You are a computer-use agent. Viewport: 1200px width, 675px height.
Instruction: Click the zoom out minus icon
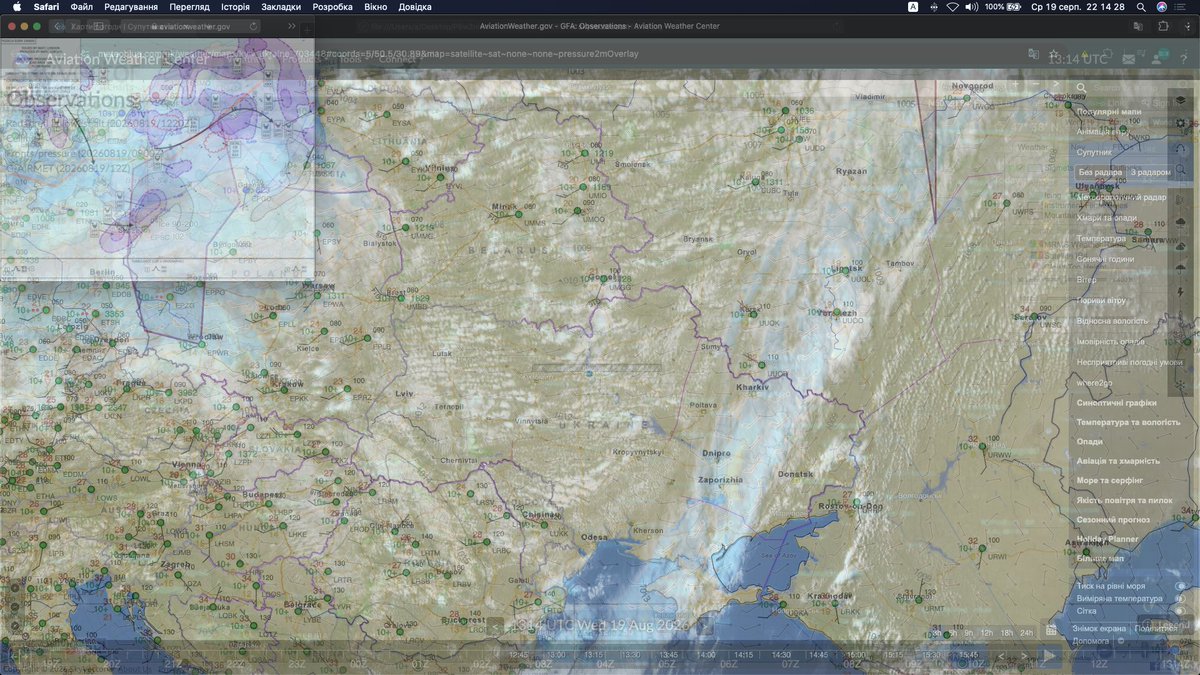pyautogui.click(x=1036, y=83)
